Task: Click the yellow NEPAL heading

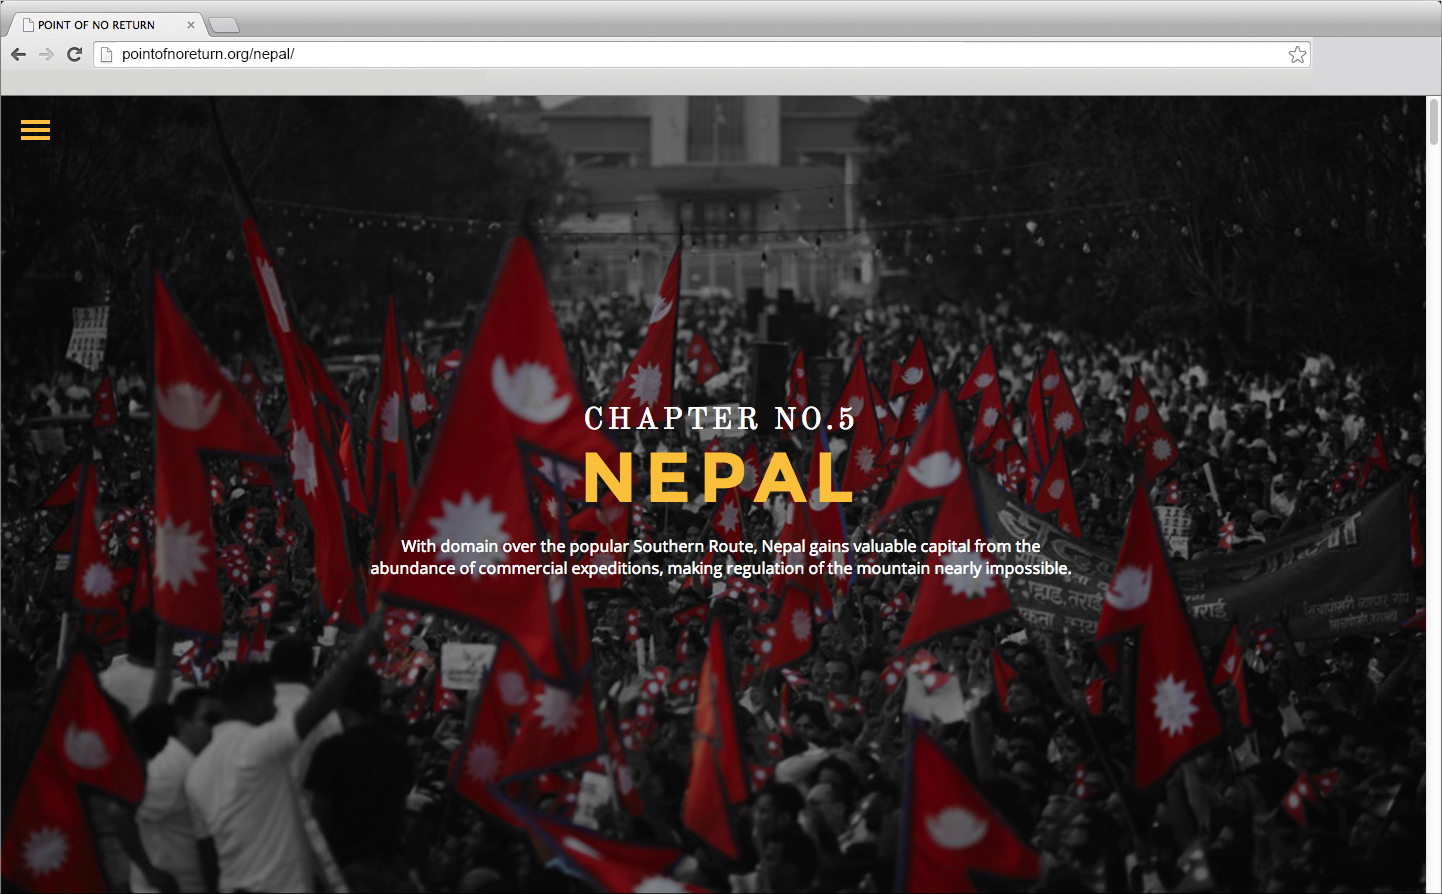Action: click(x=719, y=477)
